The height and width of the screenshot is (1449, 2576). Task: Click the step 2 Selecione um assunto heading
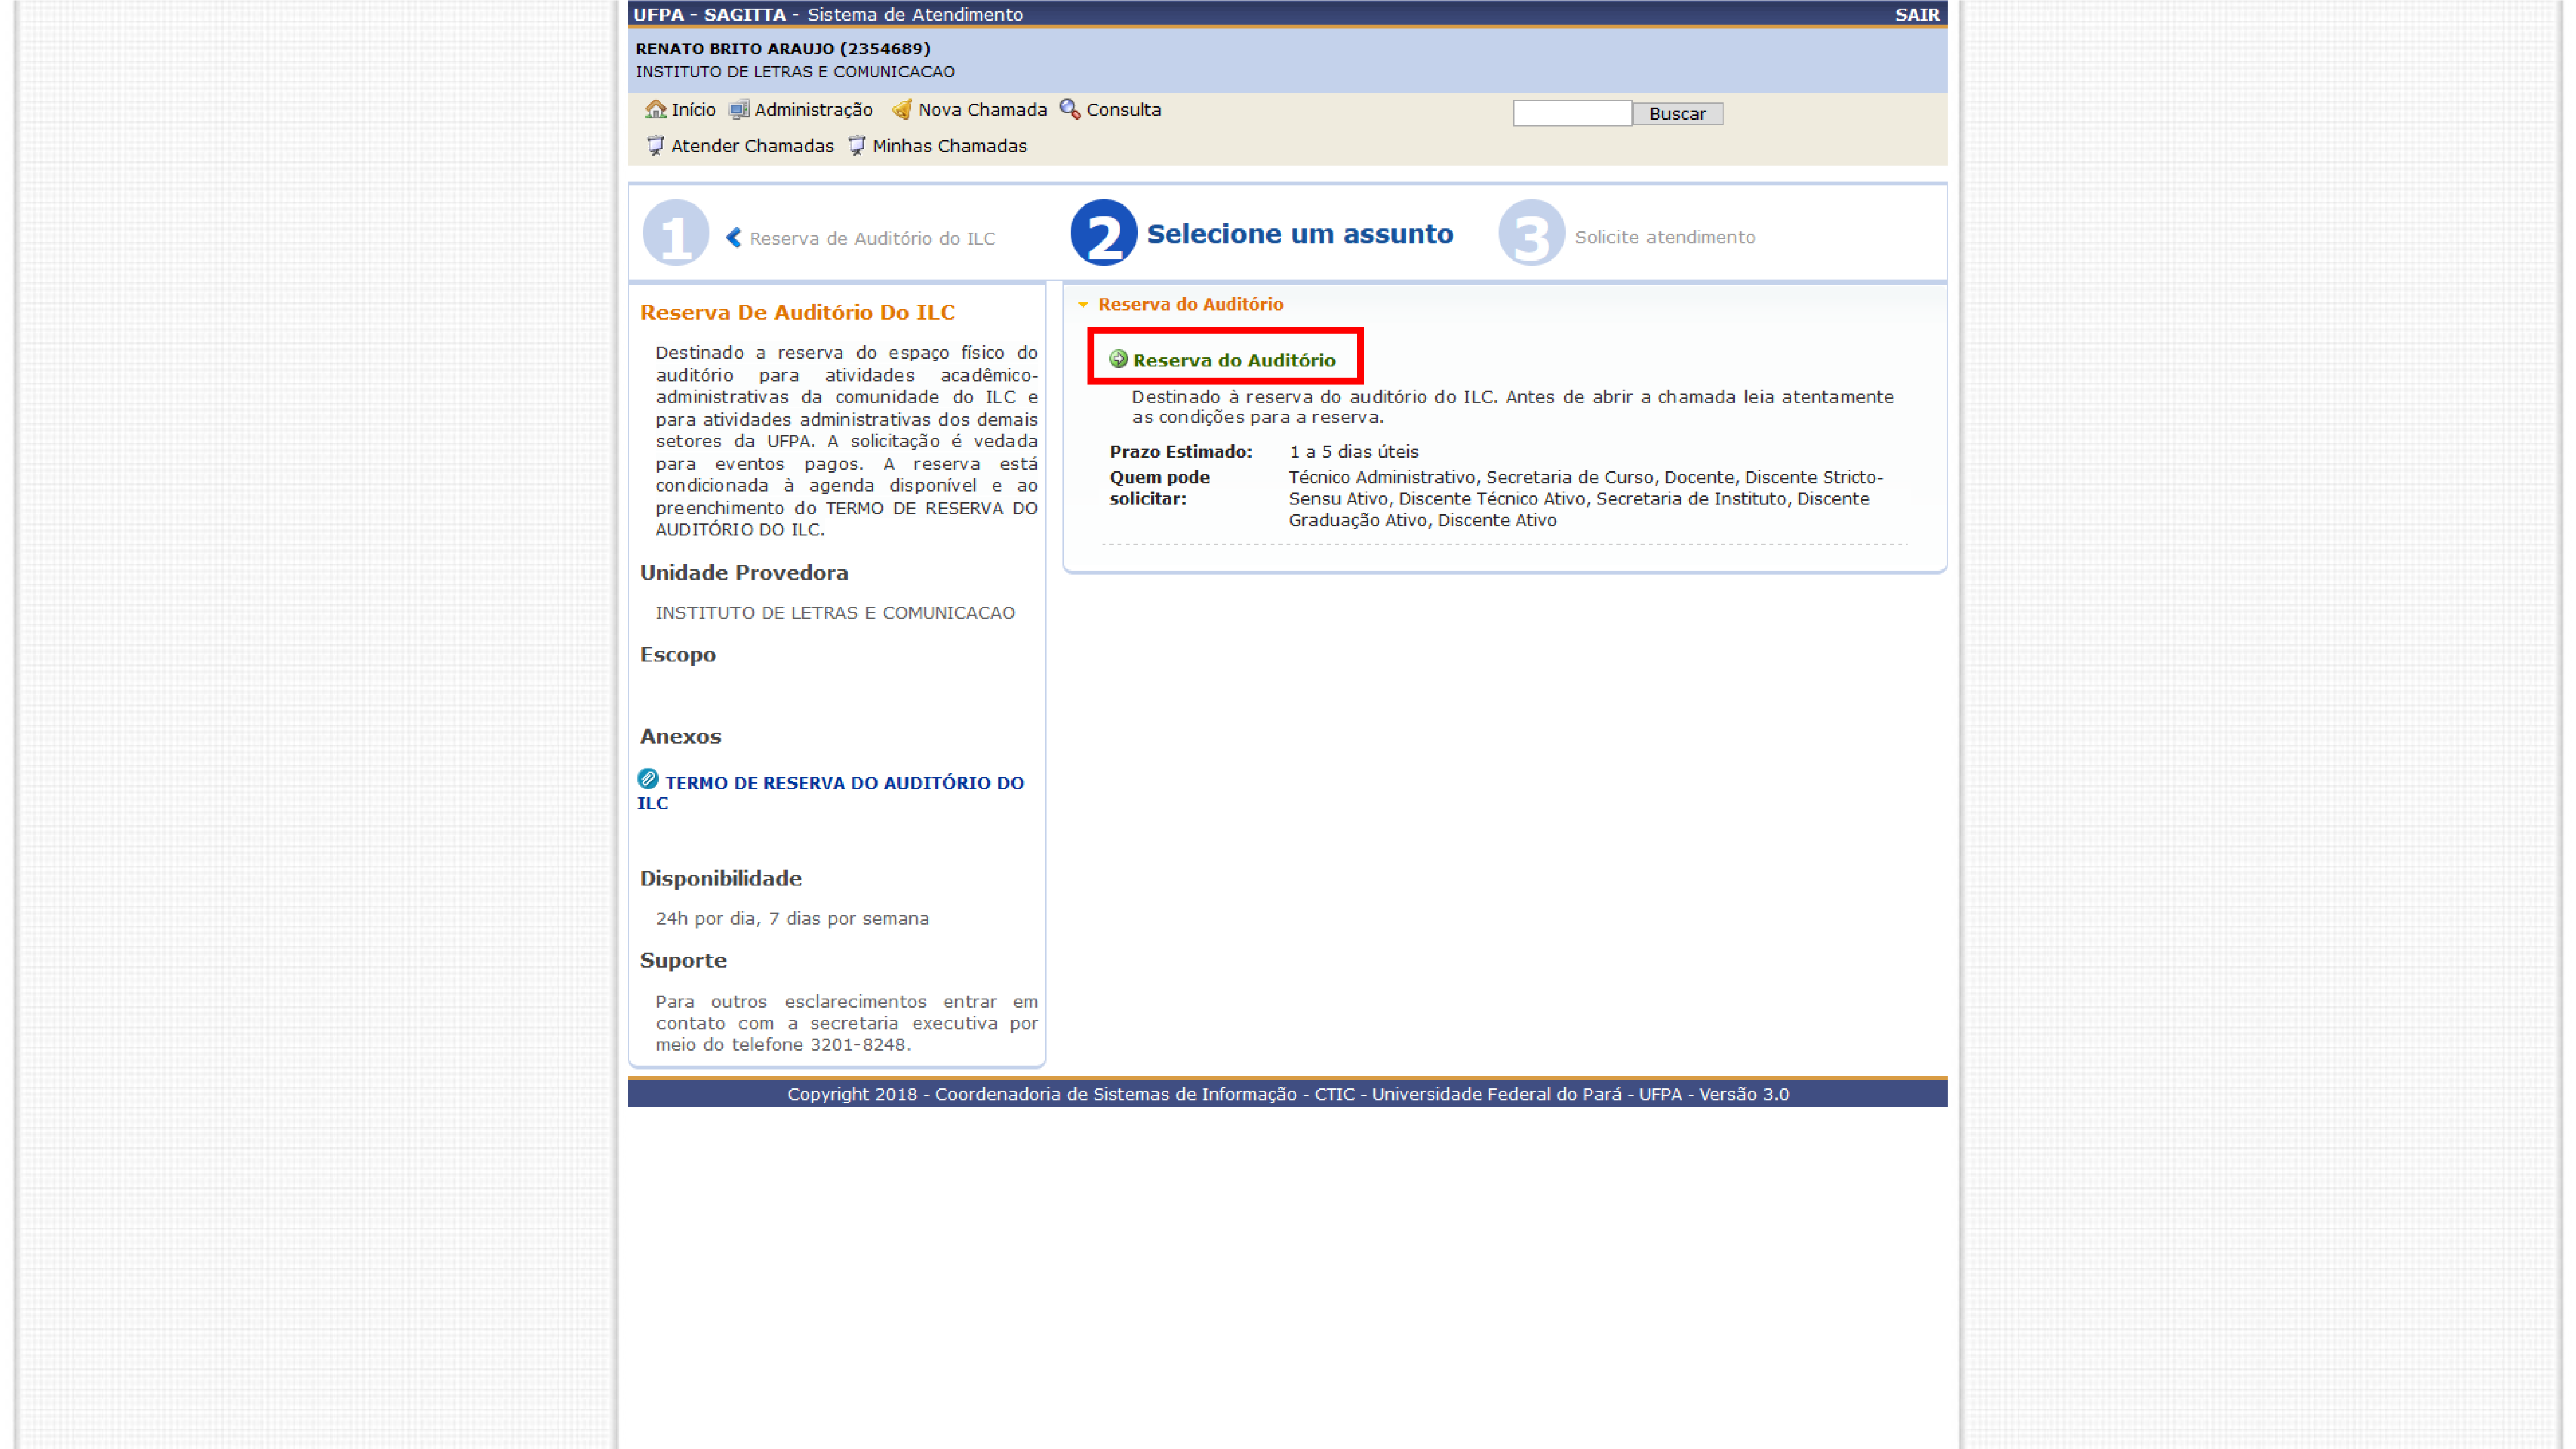(x=1299, y=234)
